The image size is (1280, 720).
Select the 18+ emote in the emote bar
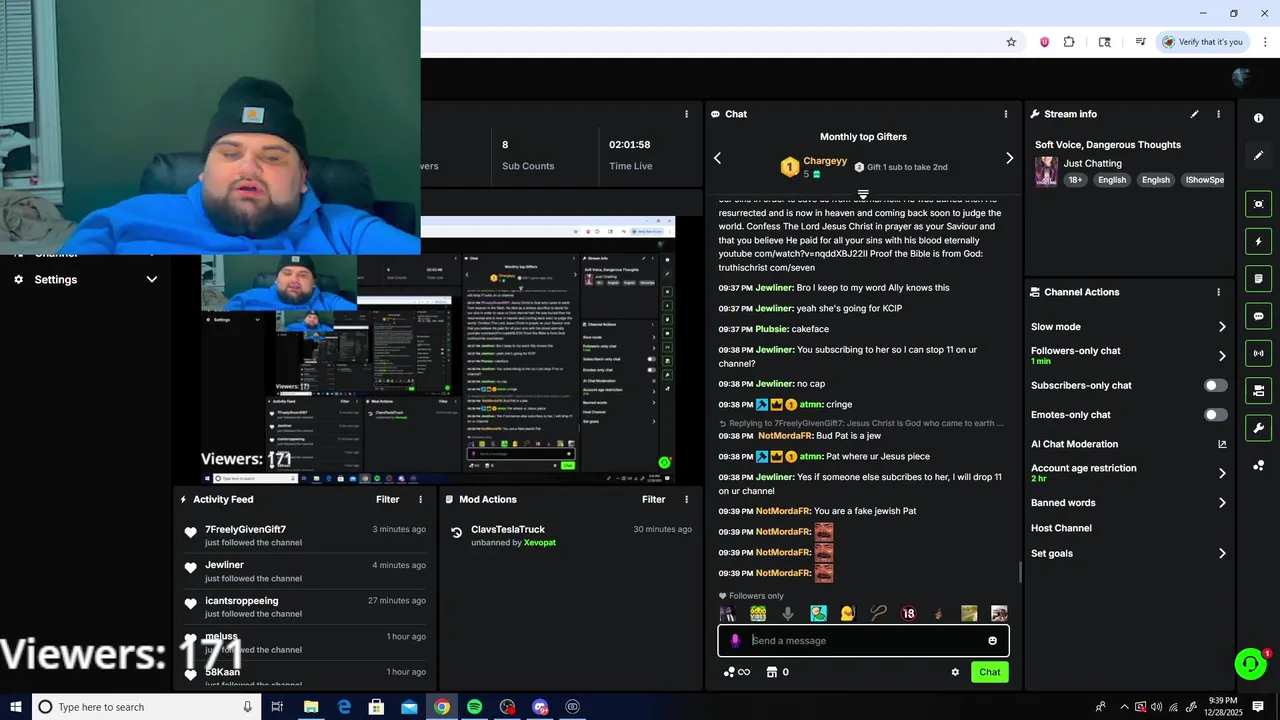coord(908,613)
